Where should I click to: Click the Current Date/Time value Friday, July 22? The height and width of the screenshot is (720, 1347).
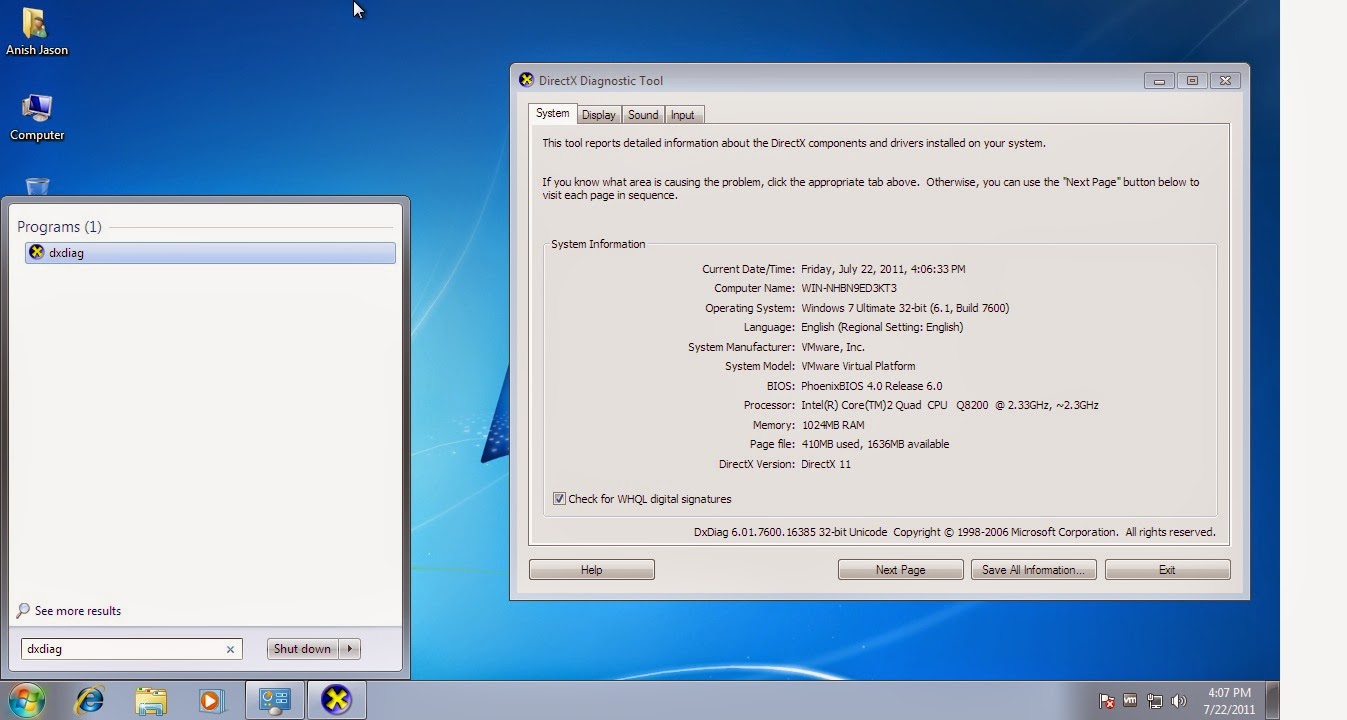coord(883,269)
